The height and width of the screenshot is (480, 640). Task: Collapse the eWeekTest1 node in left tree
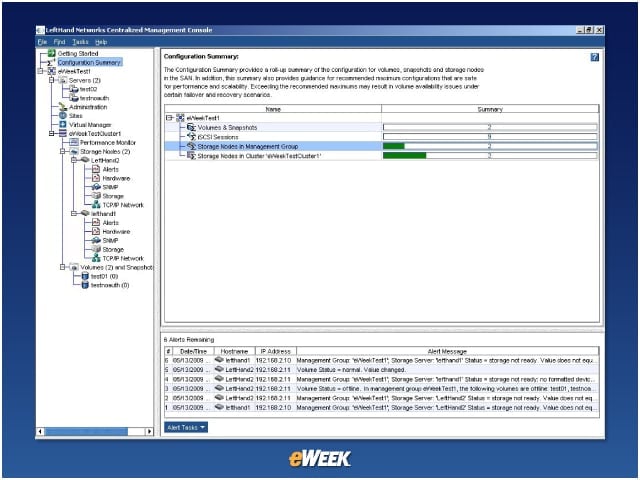(40, 71)
